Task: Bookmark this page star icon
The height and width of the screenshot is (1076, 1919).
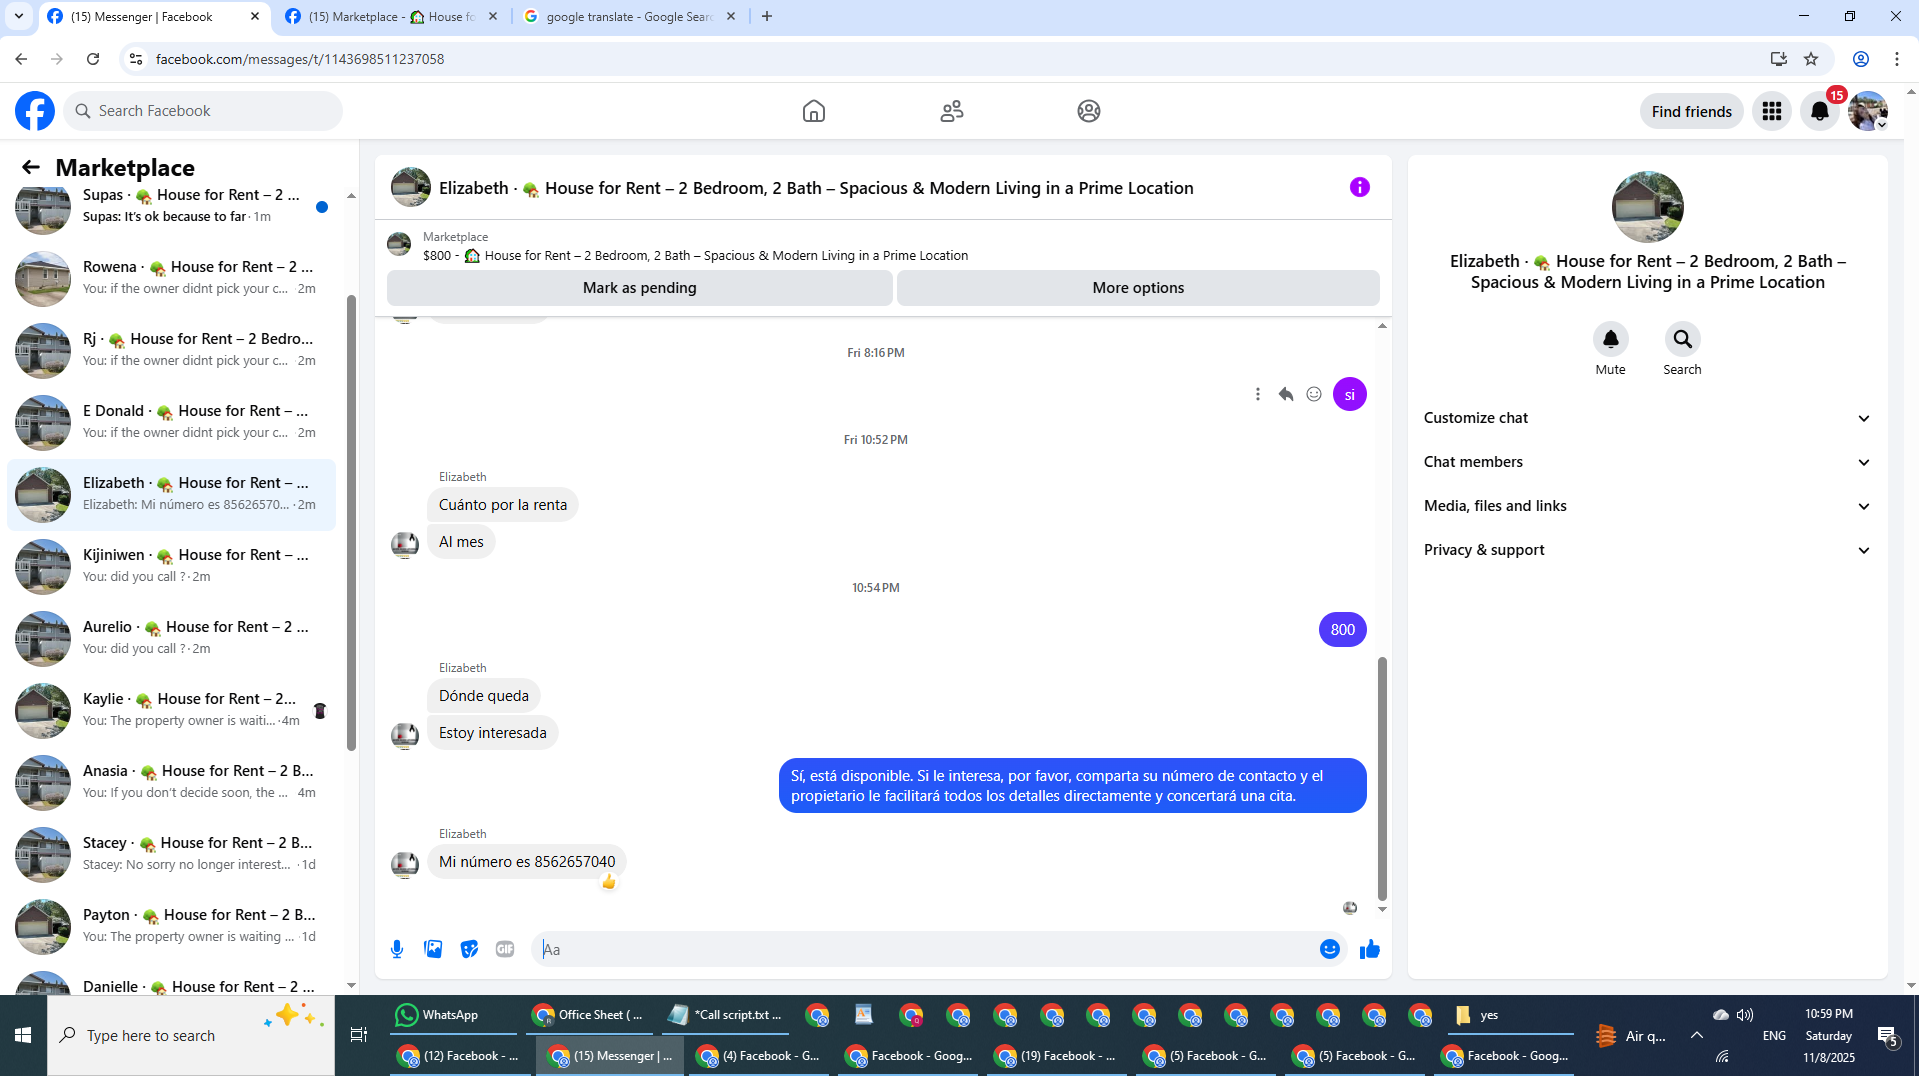Action: pyautogui.click(x=1811, y=59)
